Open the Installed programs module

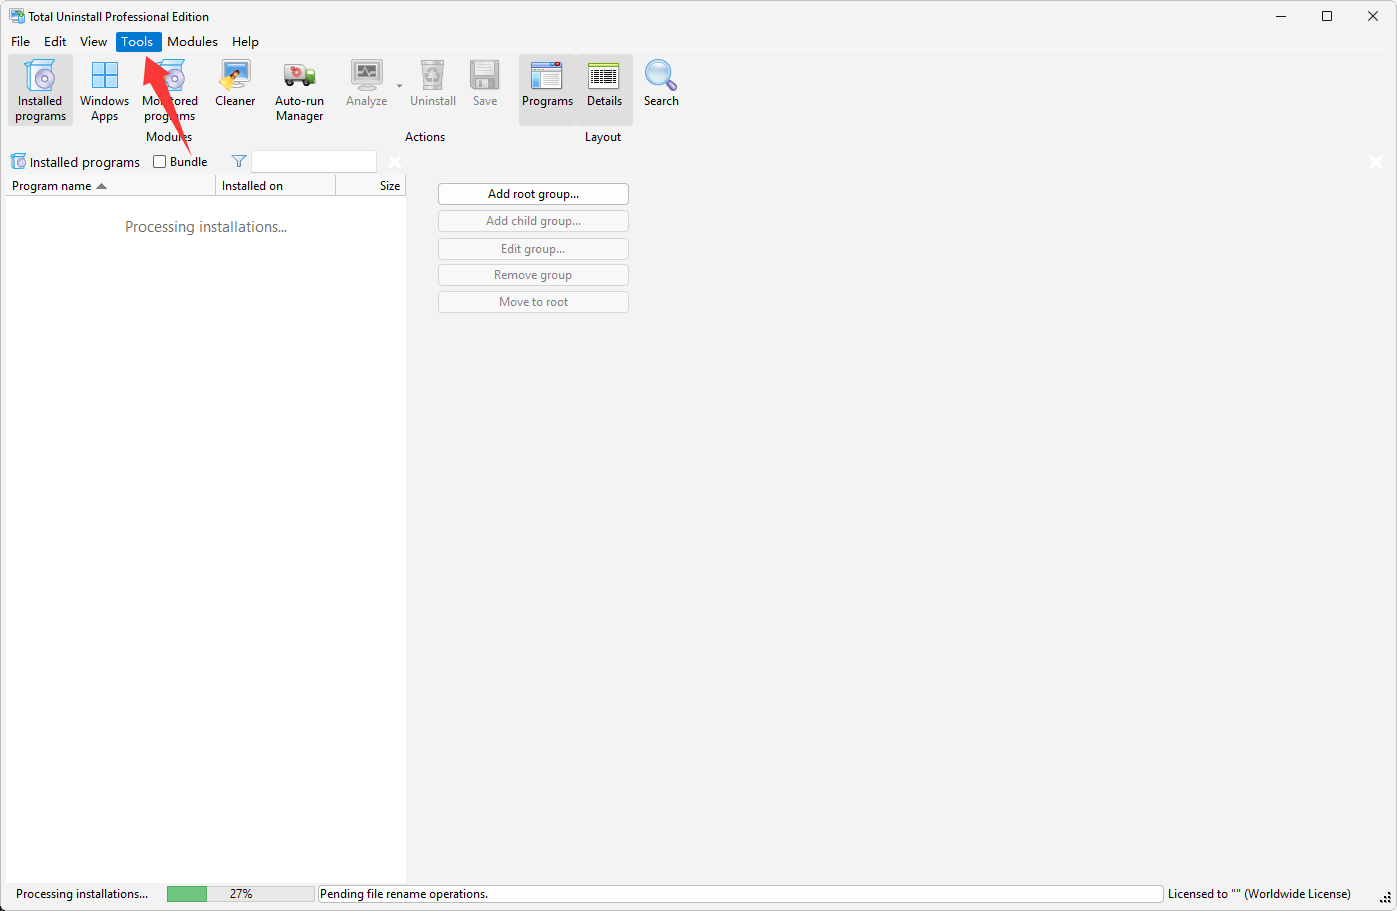[40, 90]
